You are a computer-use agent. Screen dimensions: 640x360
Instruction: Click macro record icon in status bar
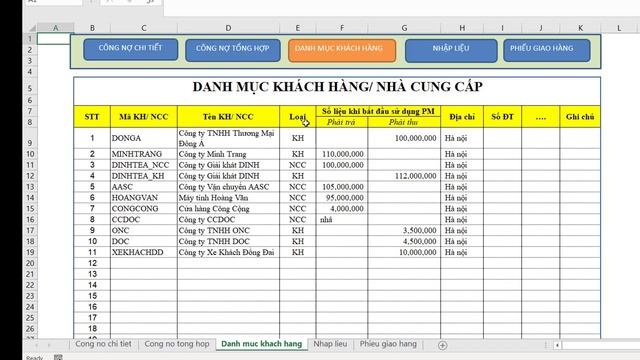pos(58,357)
